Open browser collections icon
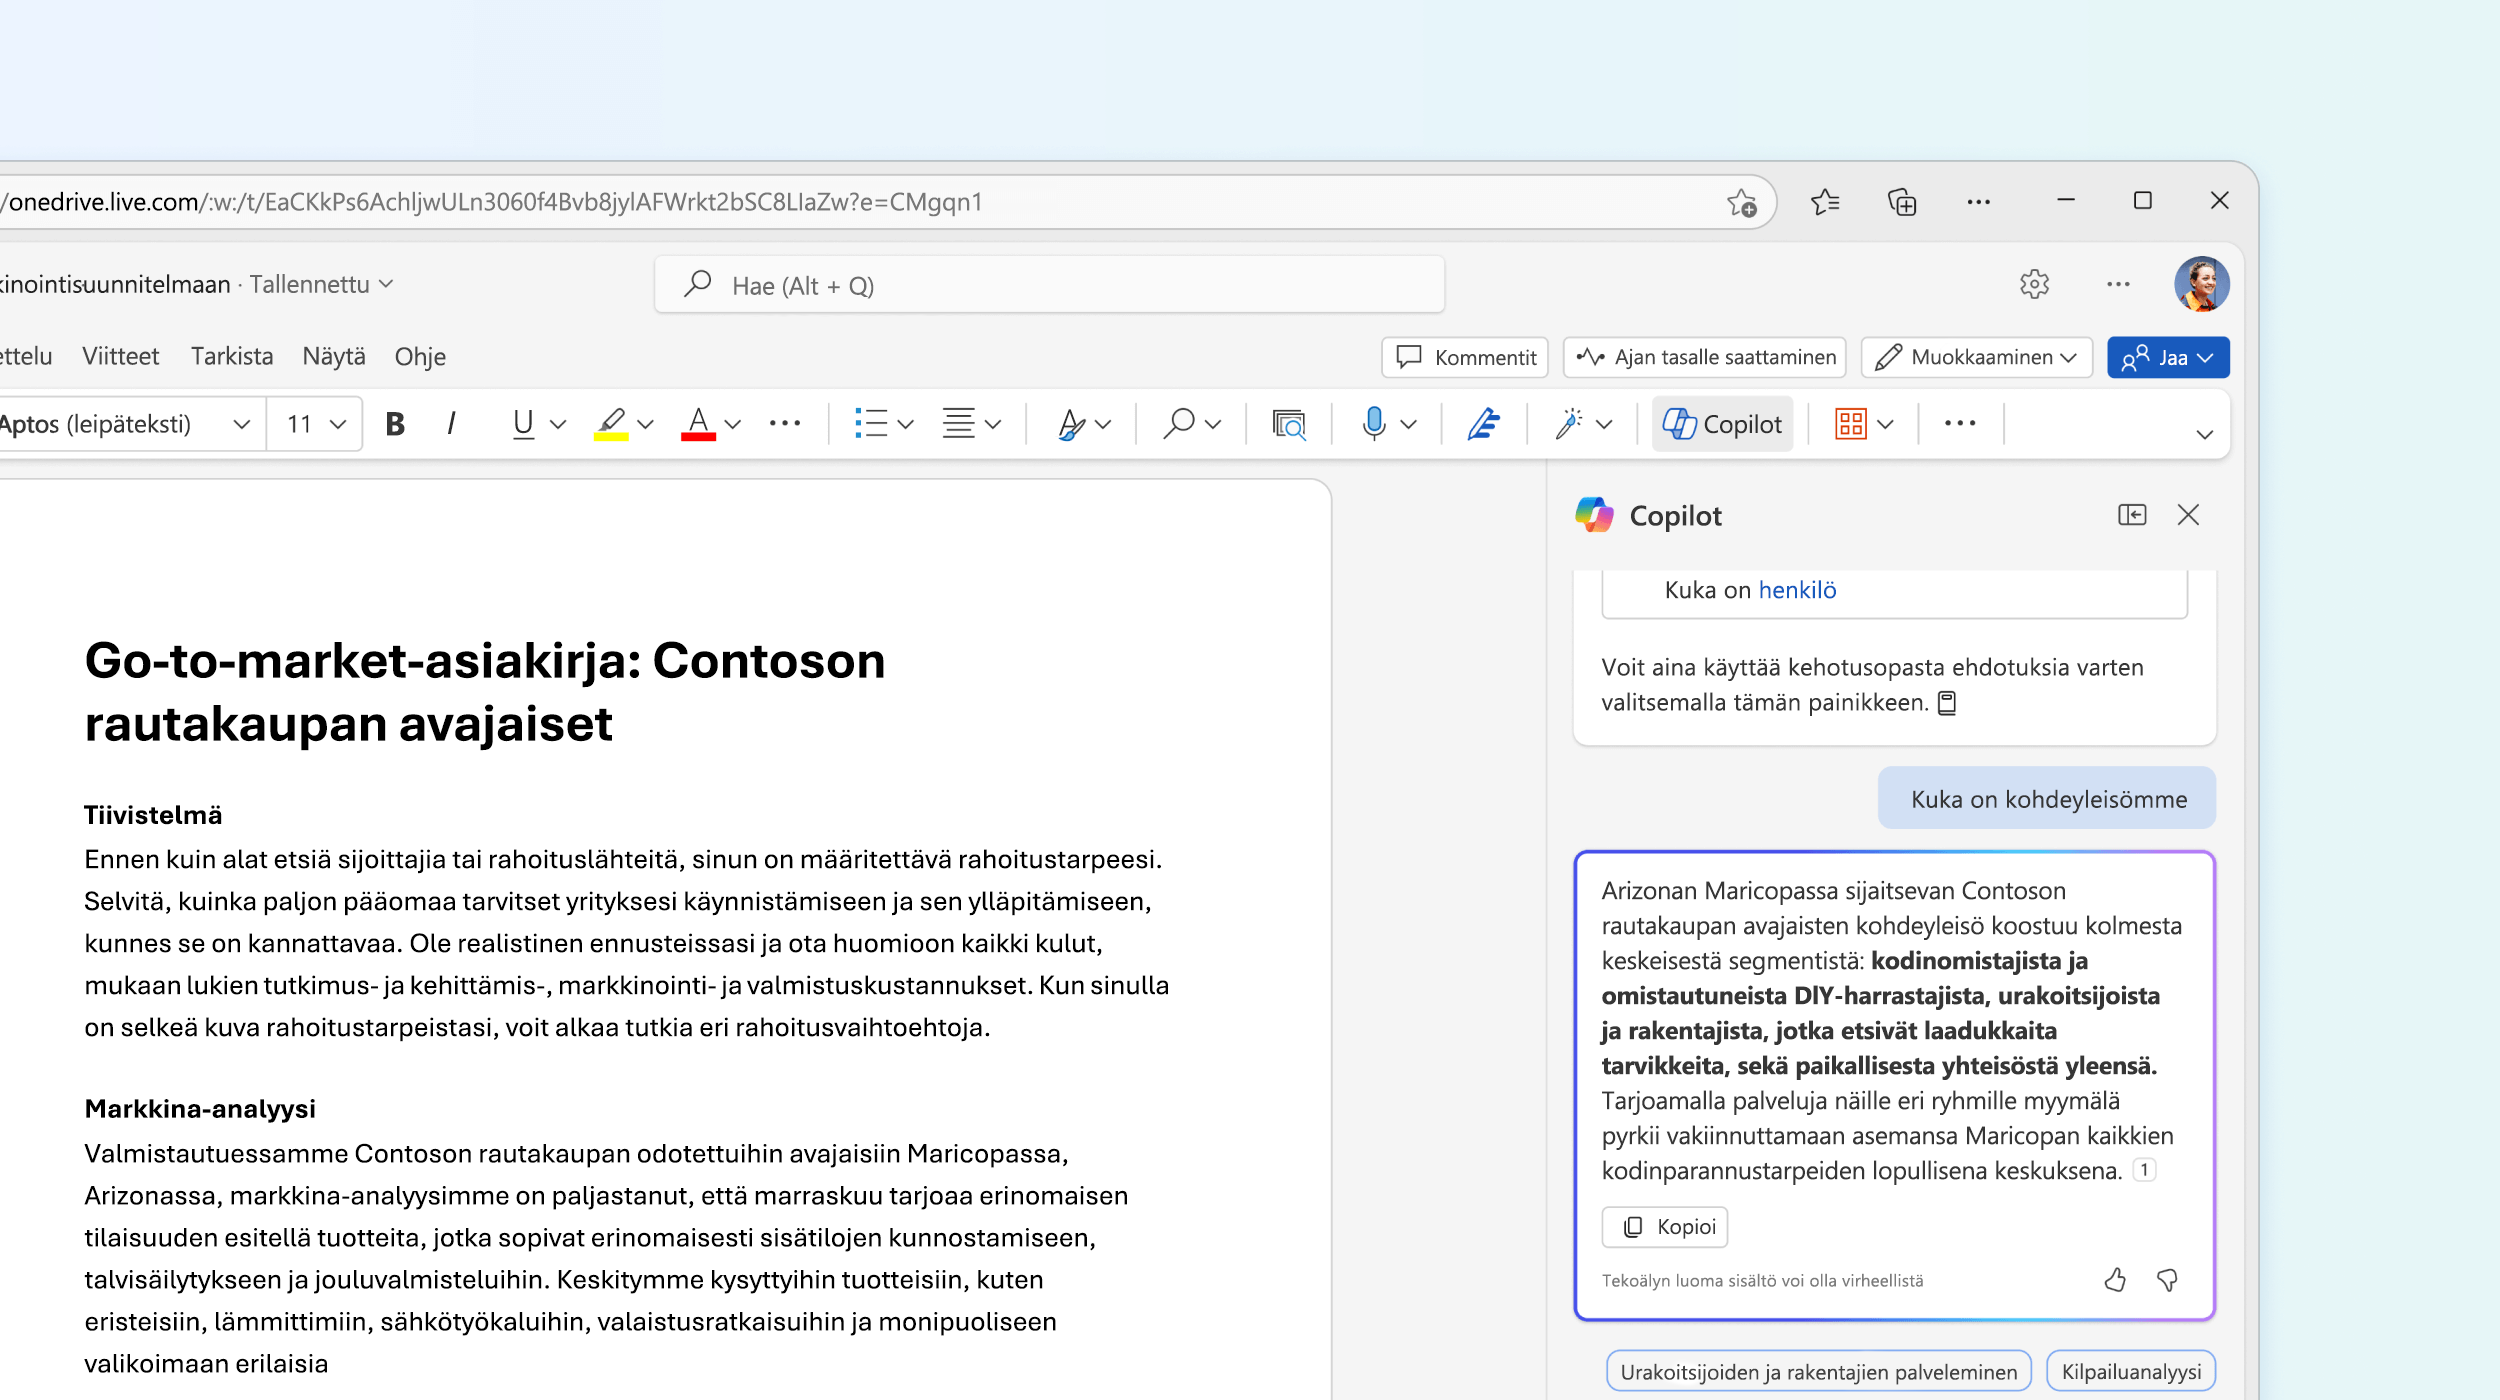Viewport: 2500px width, 1400px height. click(1902, 203)
